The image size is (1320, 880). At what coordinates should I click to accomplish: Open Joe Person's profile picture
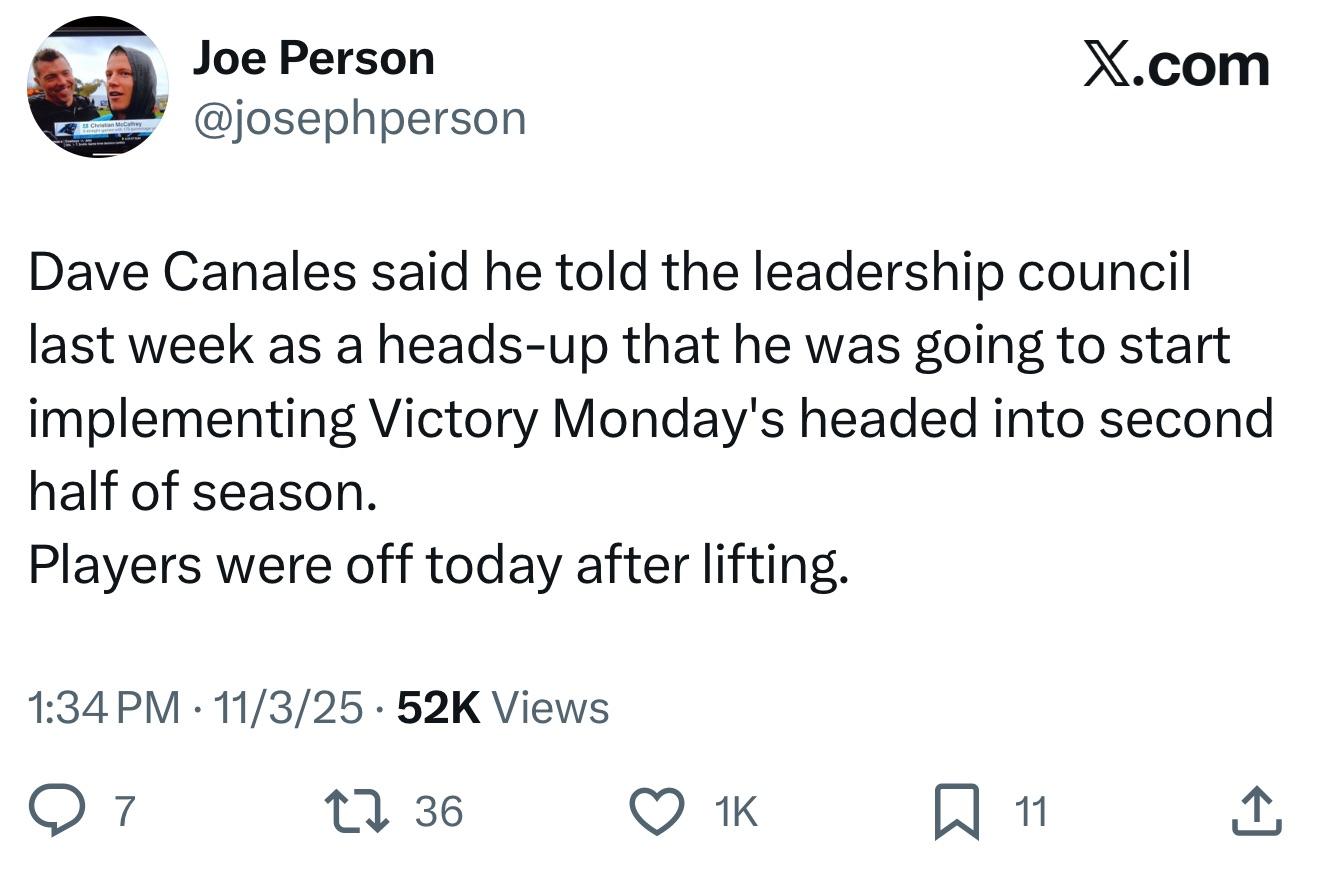[97, 89]
